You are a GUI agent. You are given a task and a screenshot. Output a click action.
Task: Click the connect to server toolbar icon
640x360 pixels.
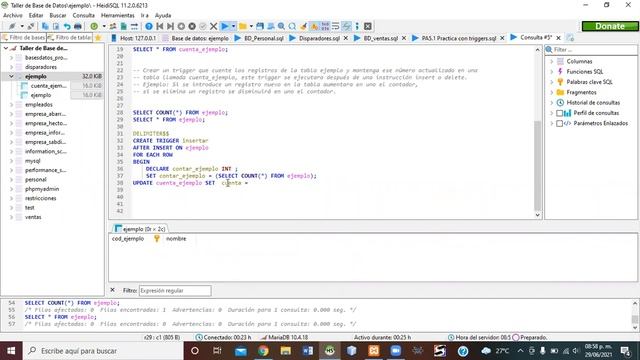(x=12, y=26)
